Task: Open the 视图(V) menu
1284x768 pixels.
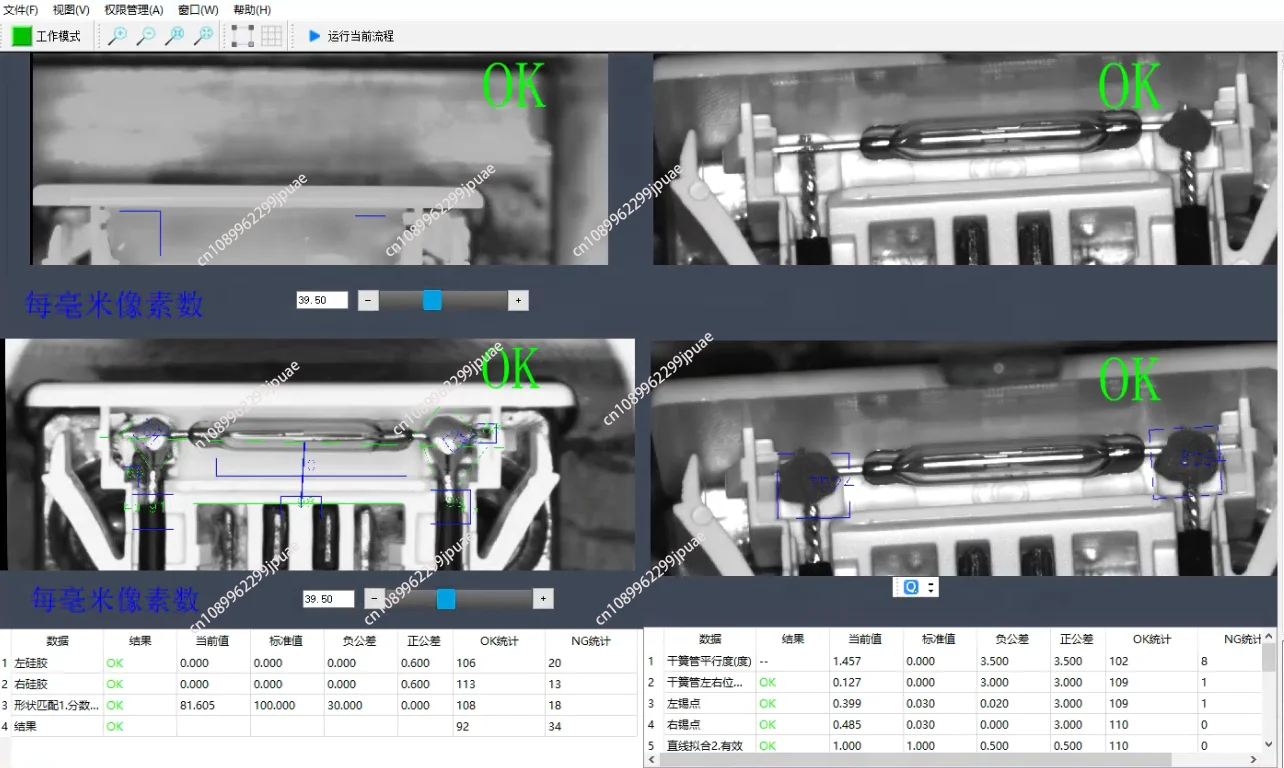Action: pyautogui.click(x=71, y=9)
